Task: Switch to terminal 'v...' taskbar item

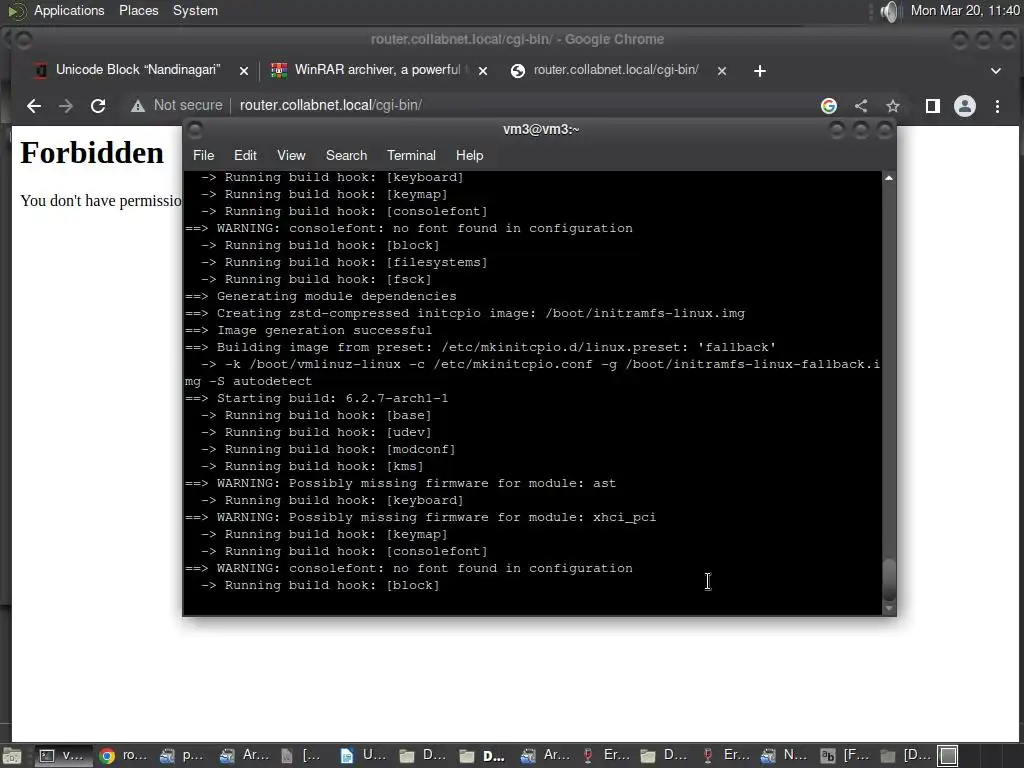Action: point(61,756)
